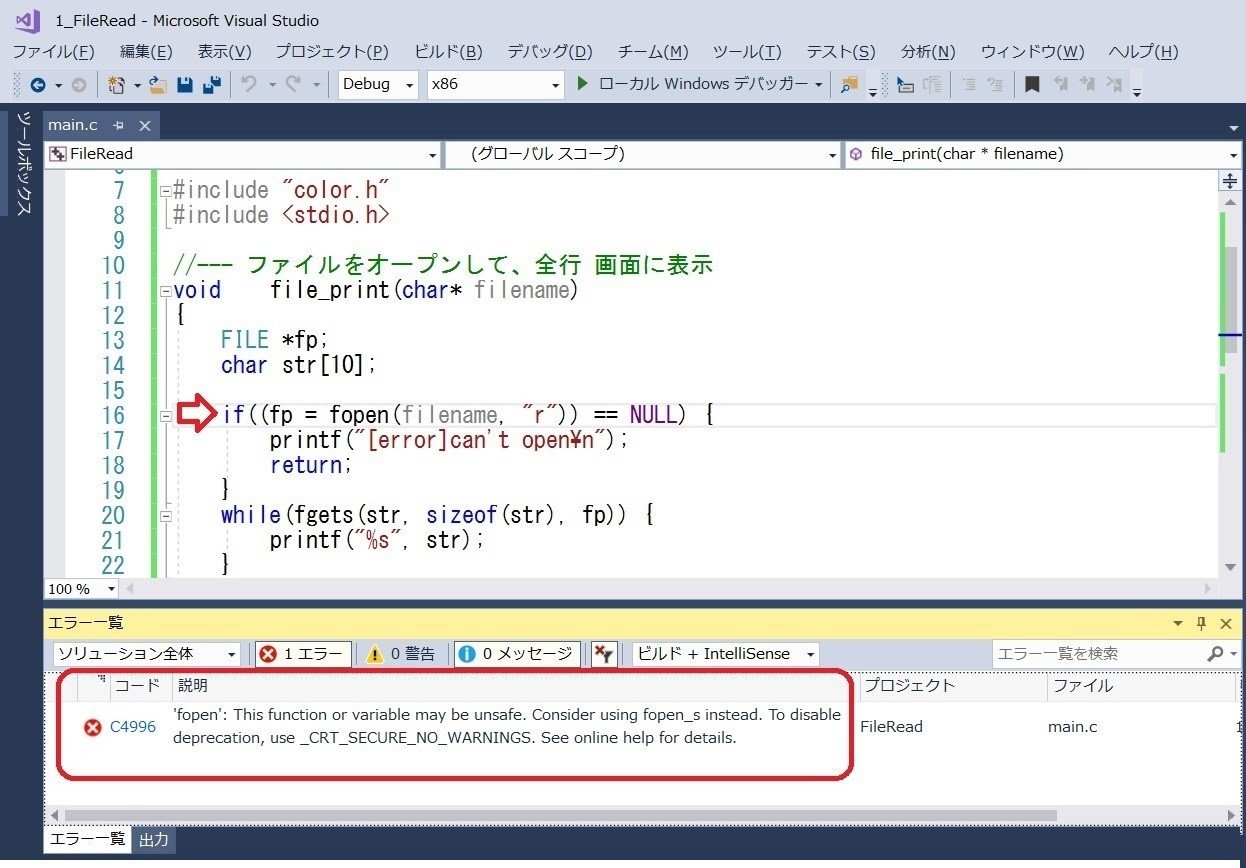
Task: Open the ビルド + IntelliSense dropdown
Action: [726, 654]
